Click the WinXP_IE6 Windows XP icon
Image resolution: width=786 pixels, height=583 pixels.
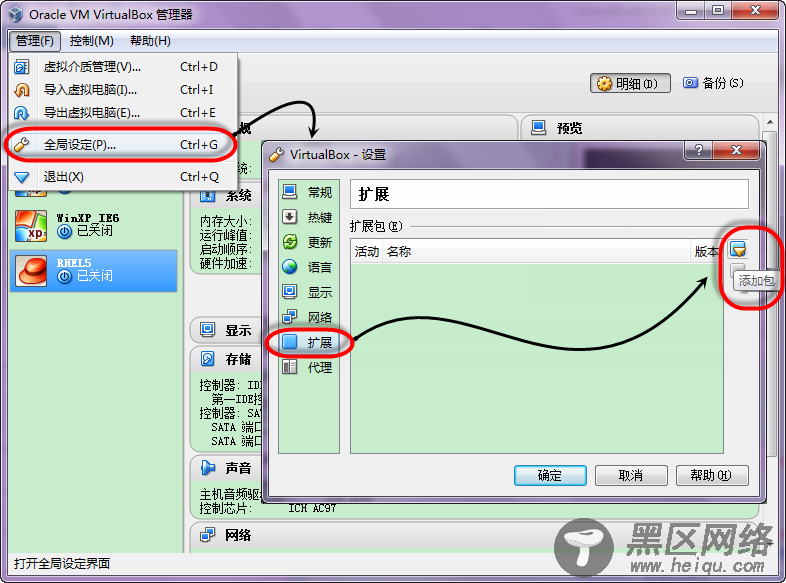tap(31, 226)
